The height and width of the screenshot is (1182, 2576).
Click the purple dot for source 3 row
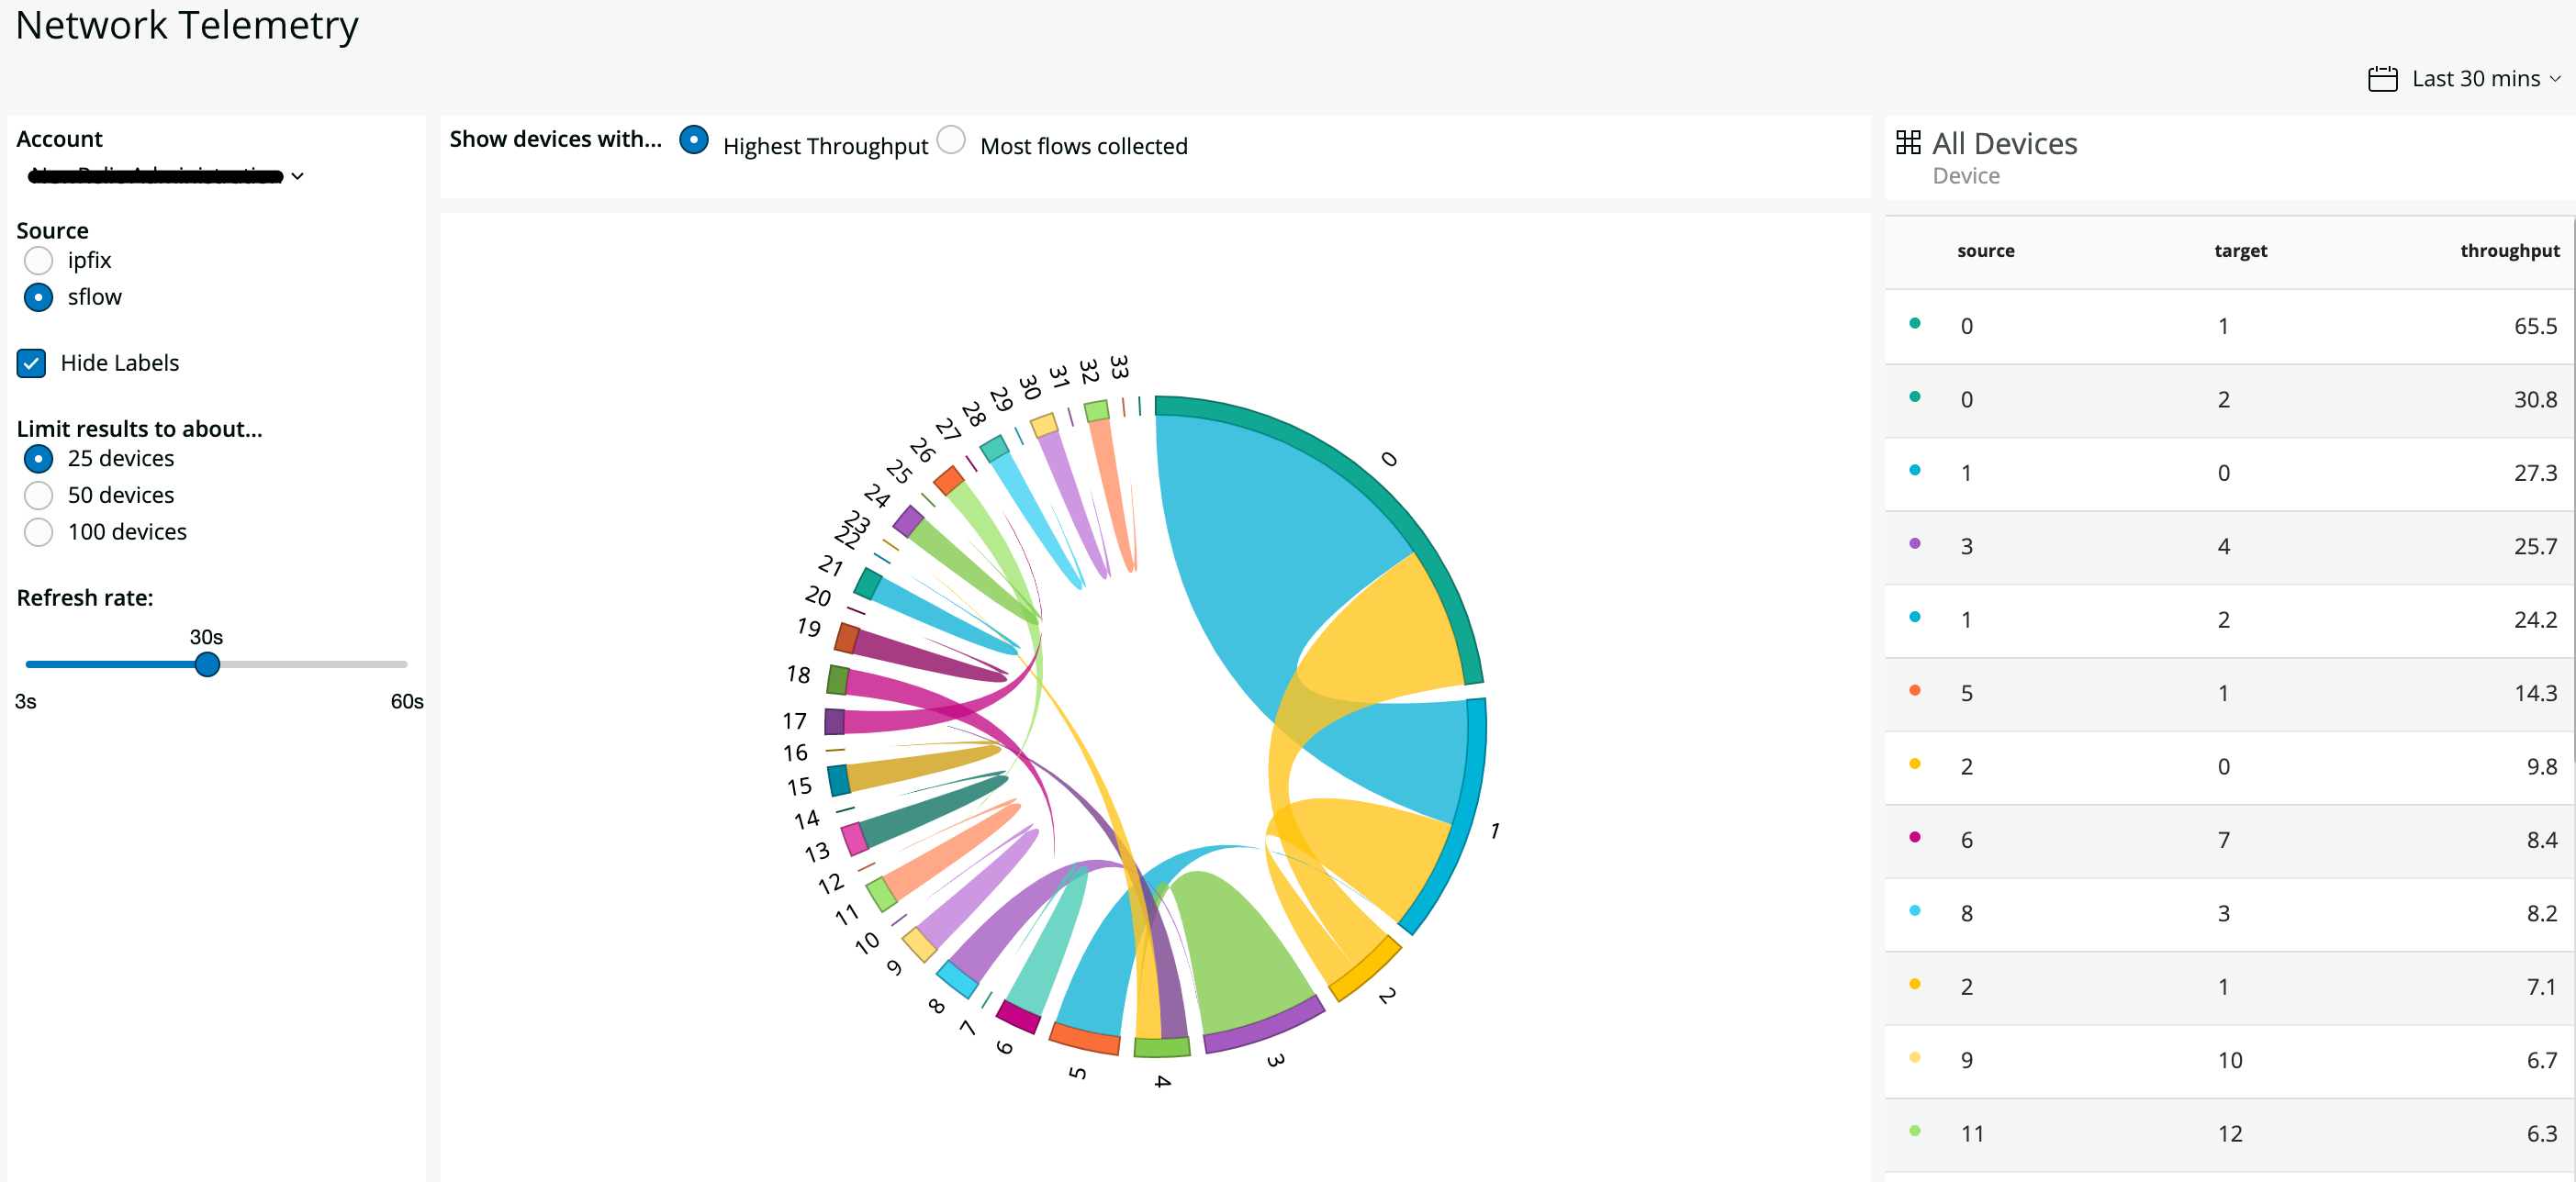pos(1914,543)
